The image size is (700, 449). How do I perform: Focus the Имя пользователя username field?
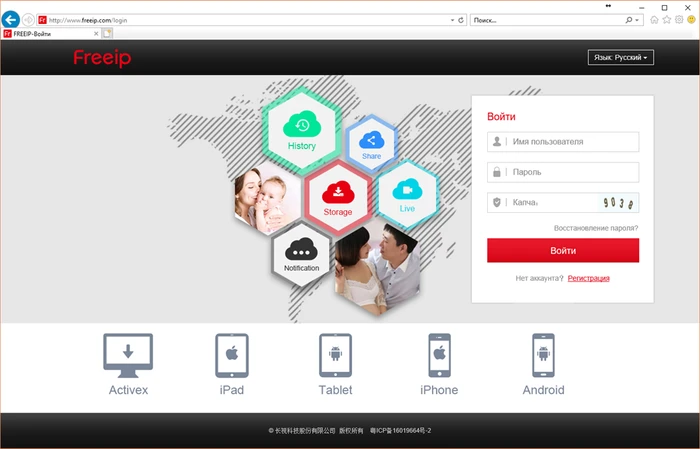tap(563, 141)
